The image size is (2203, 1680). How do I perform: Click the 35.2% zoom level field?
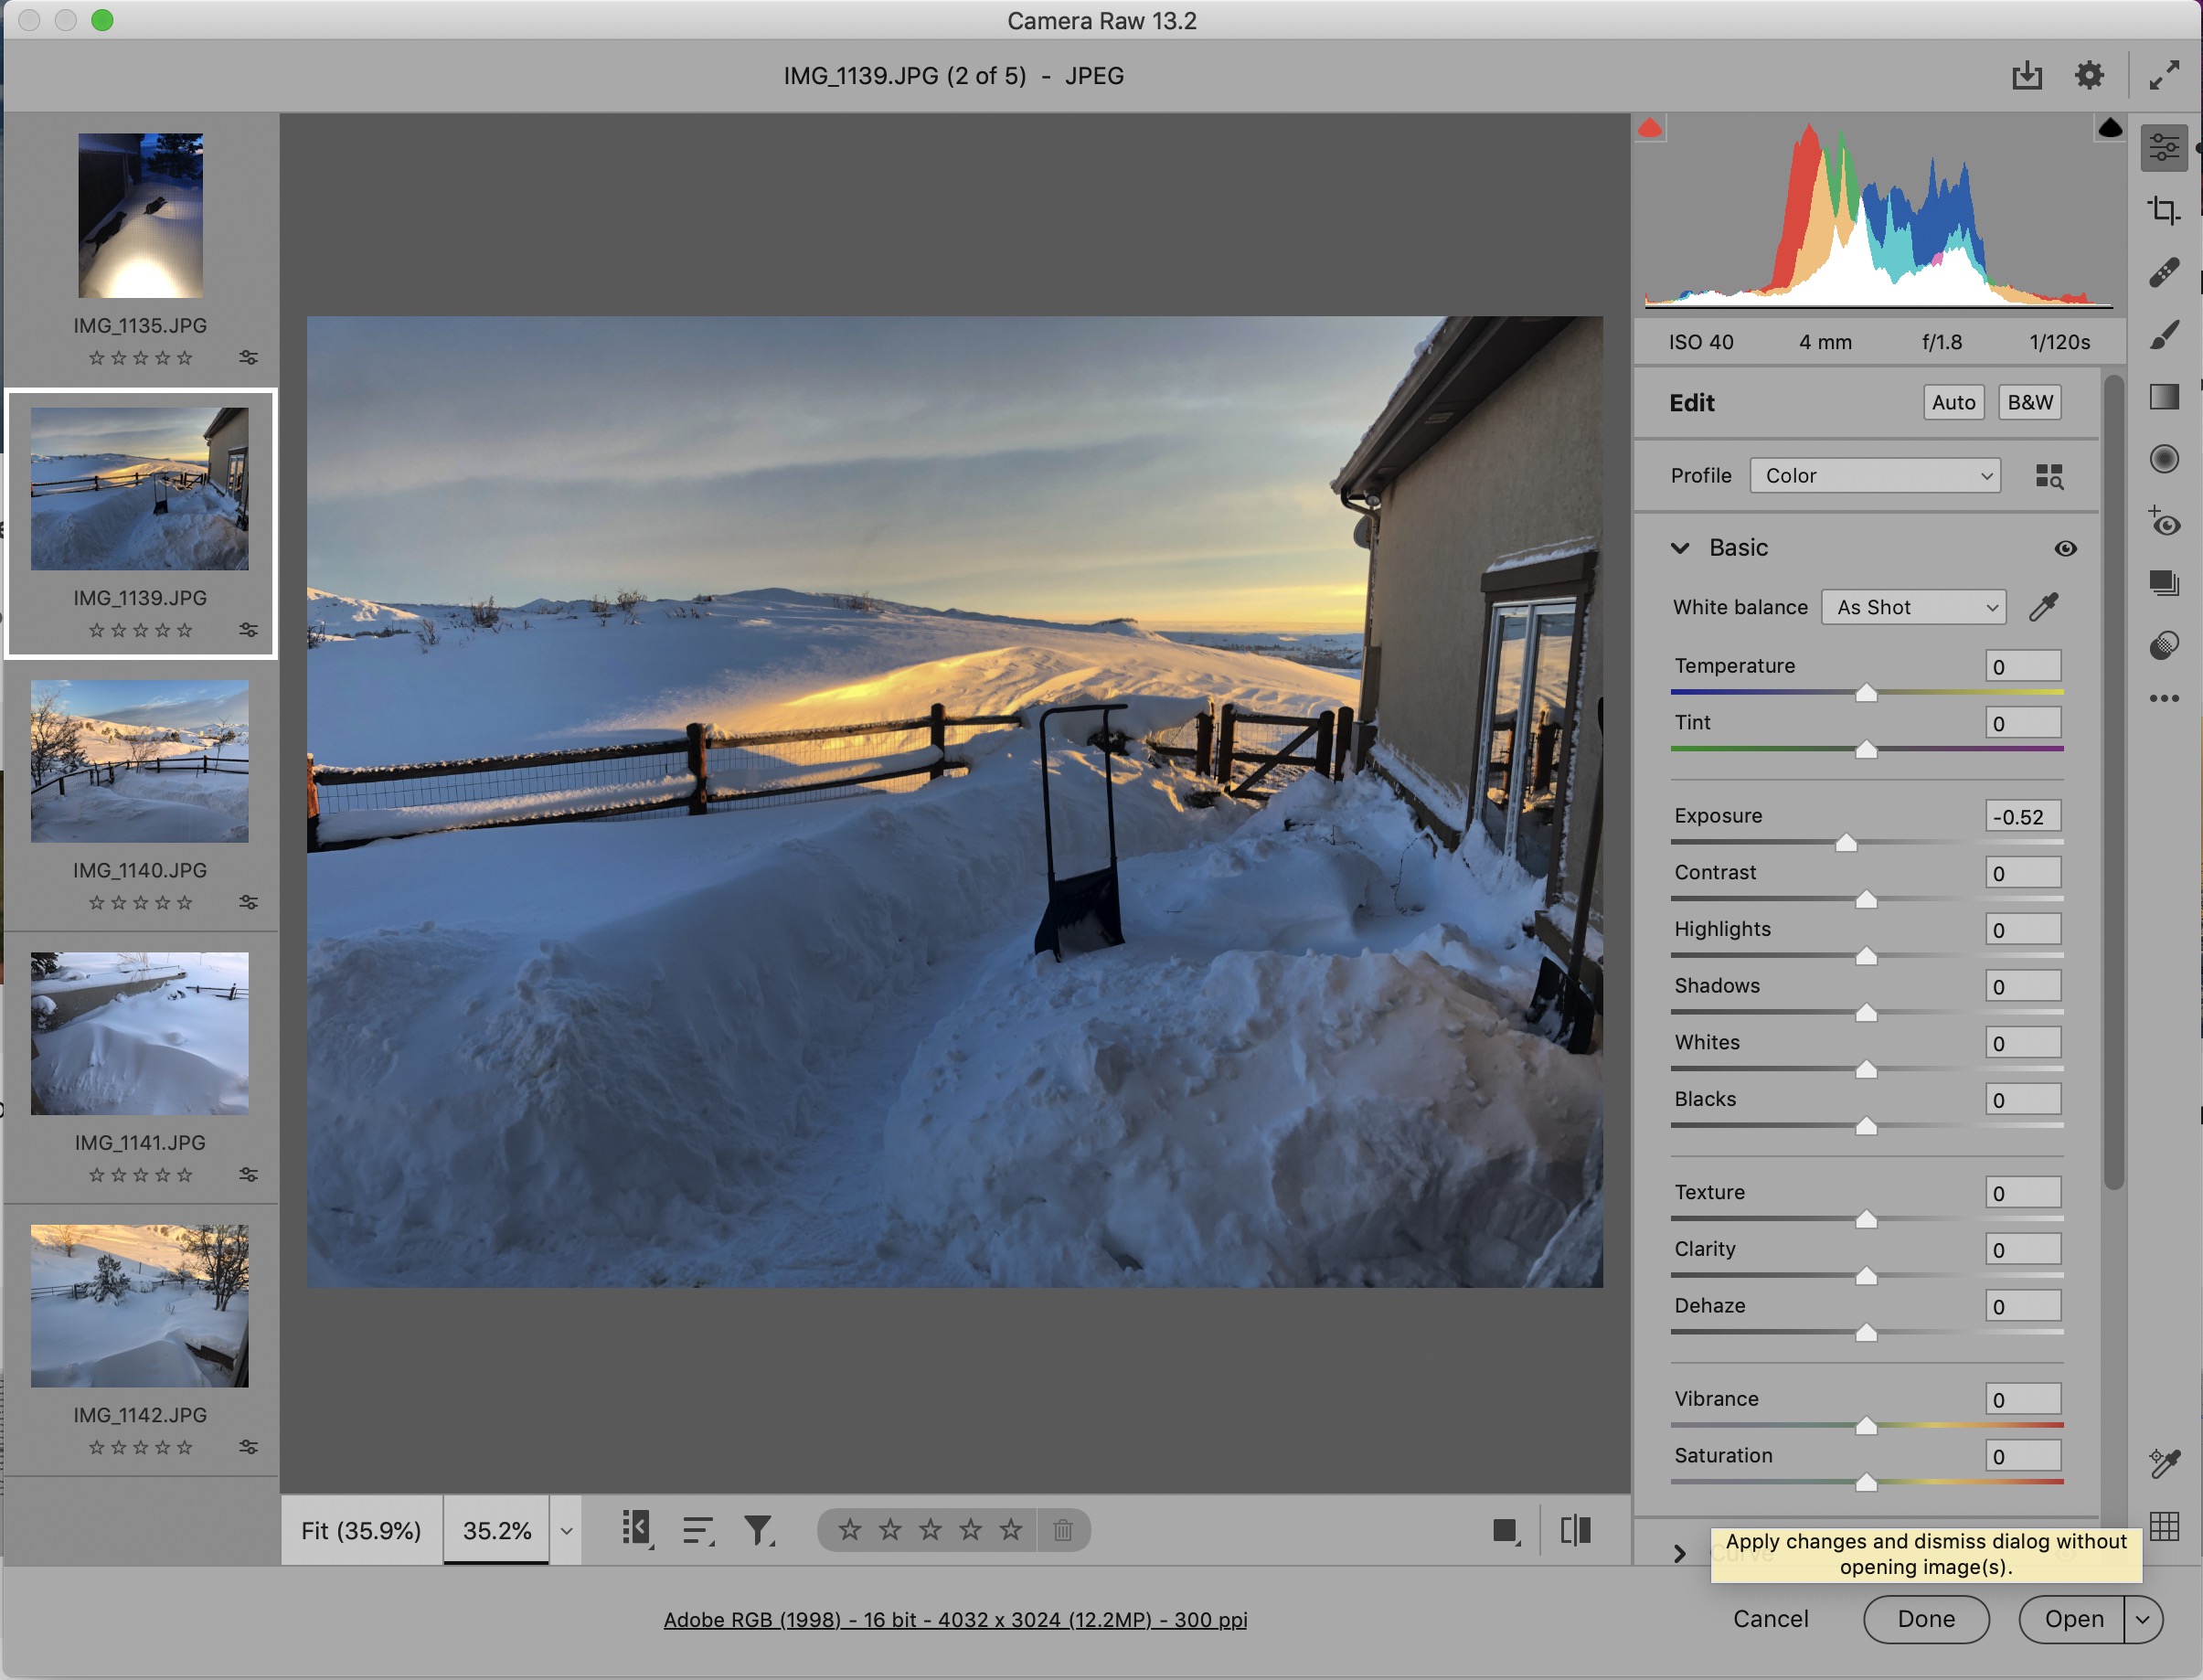496,1531
